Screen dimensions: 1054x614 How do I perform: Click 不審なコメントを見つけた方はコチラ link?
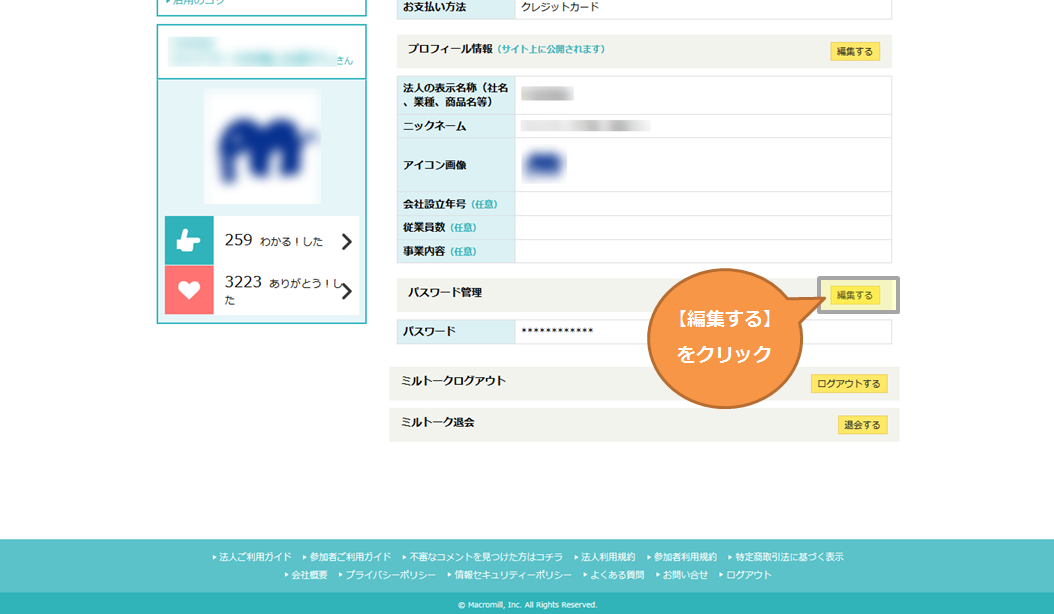[x=486, y=557]
